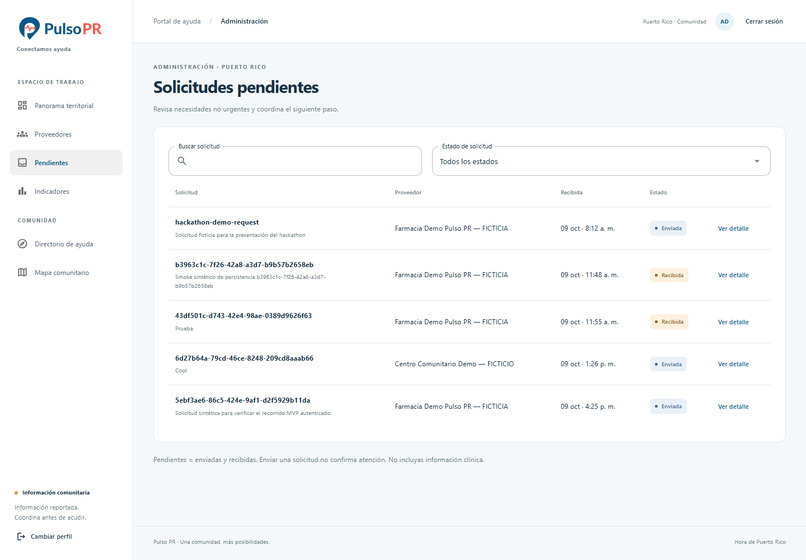Click Enviada badge on 5ebf3ae6 row

[x=668, y=406]
